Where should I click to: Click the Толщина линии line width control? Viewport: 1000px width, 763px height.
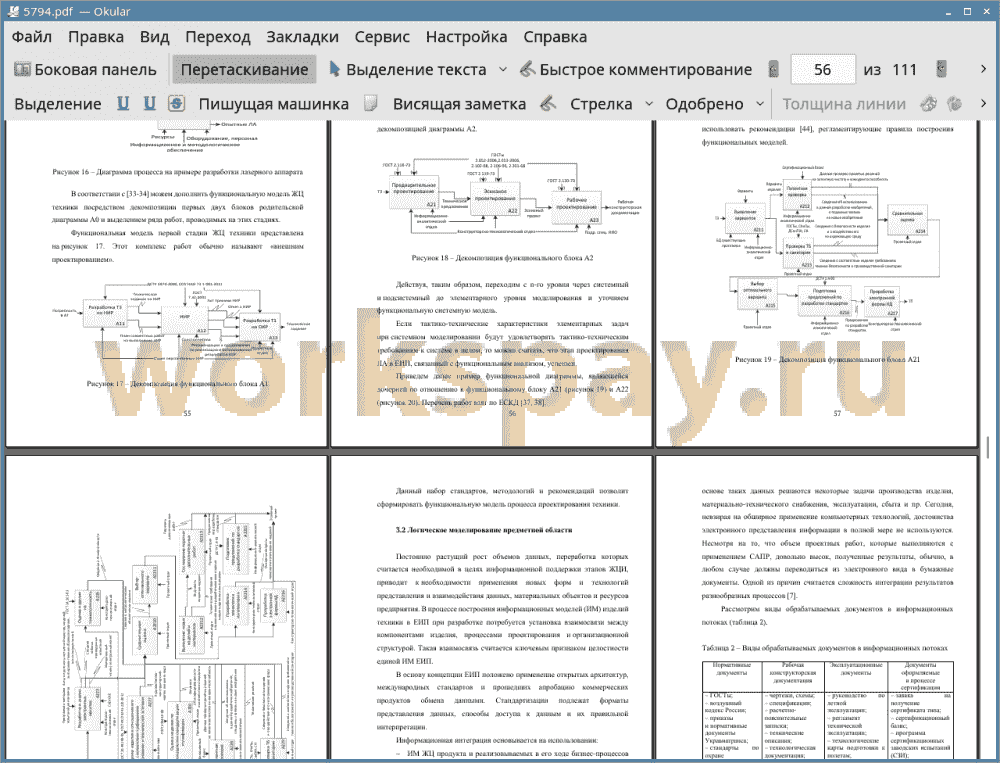tap(844, 104)
